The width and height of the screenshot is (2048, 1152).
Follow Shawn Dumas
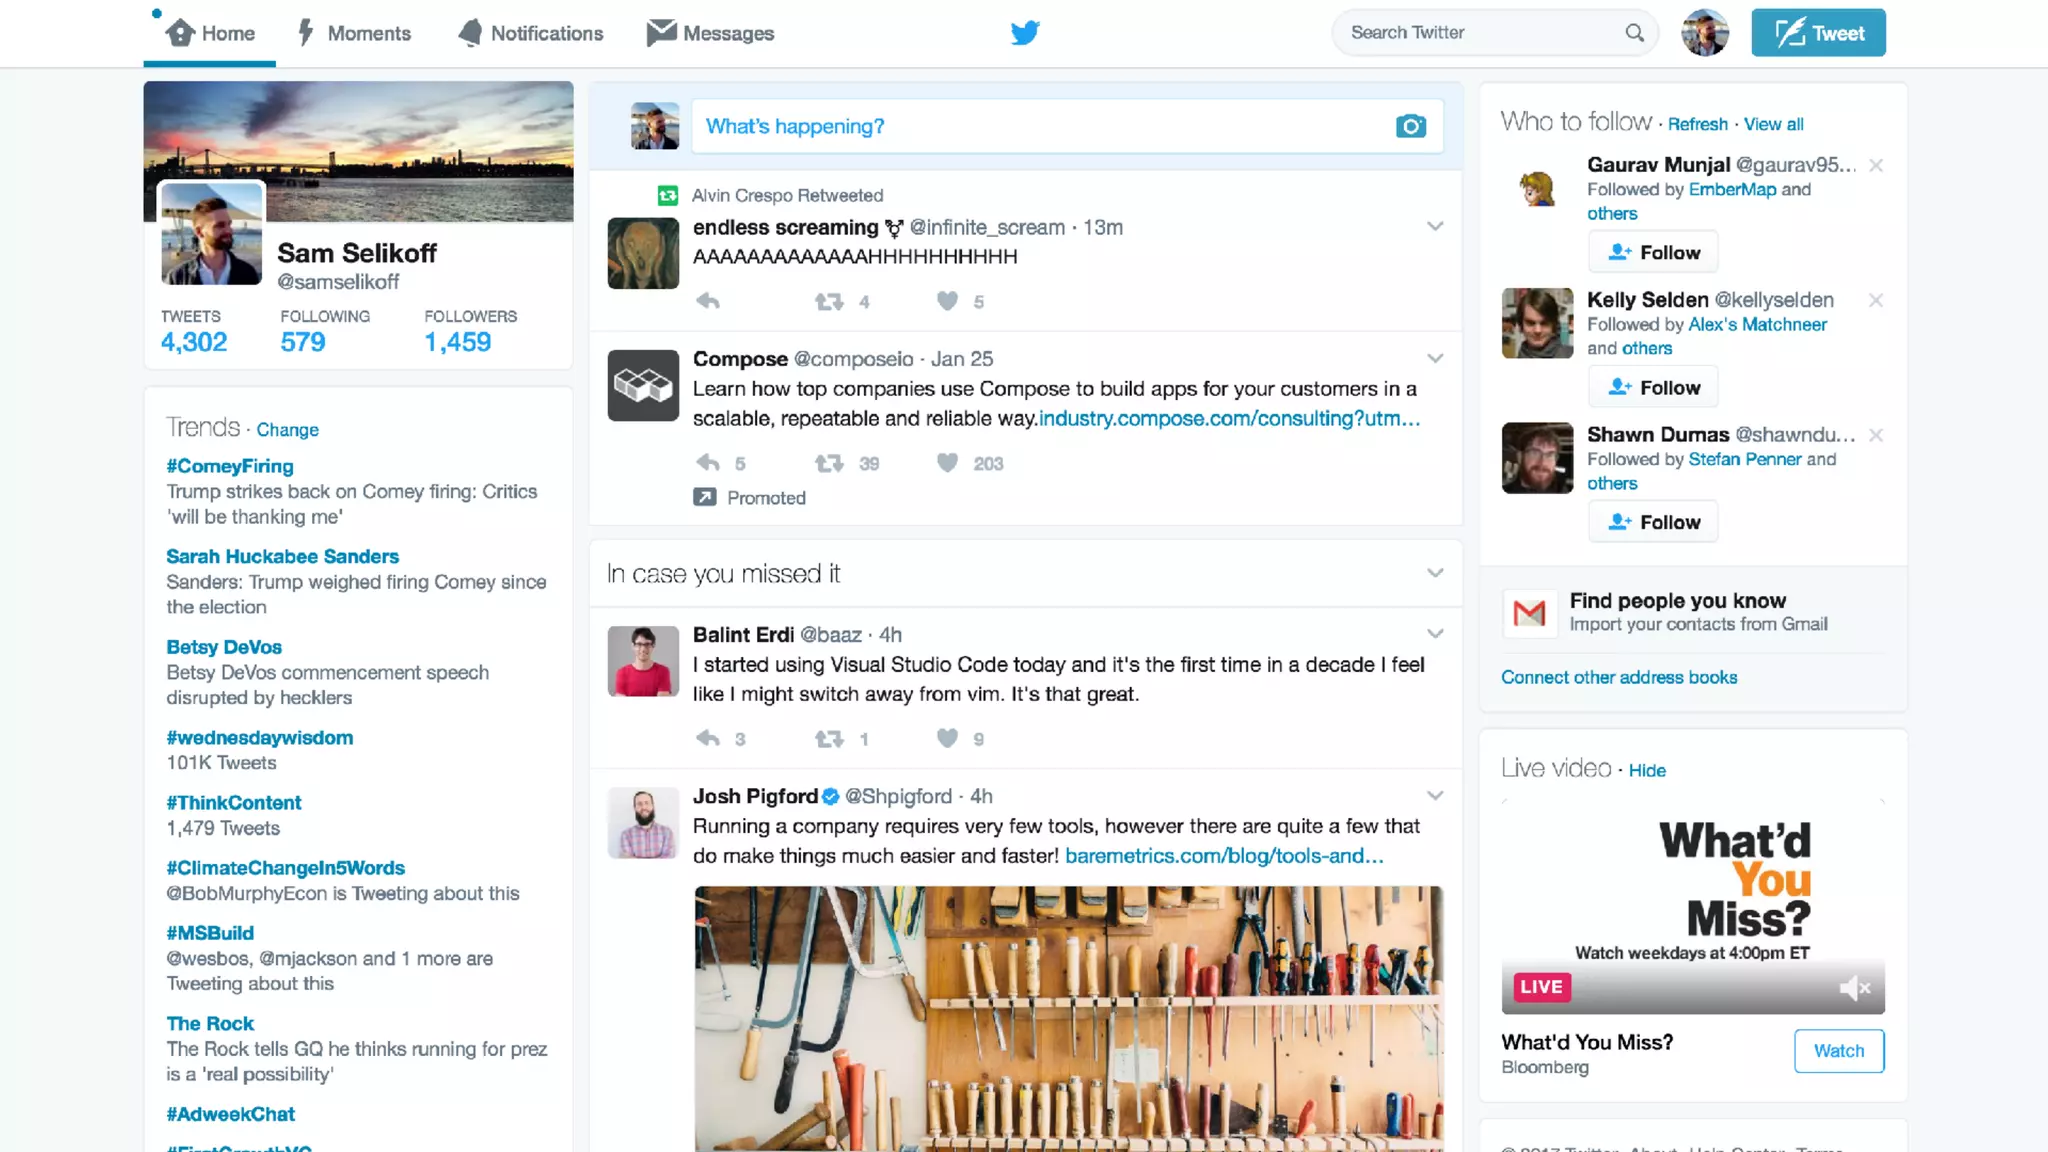click(x=1653, y=522)
